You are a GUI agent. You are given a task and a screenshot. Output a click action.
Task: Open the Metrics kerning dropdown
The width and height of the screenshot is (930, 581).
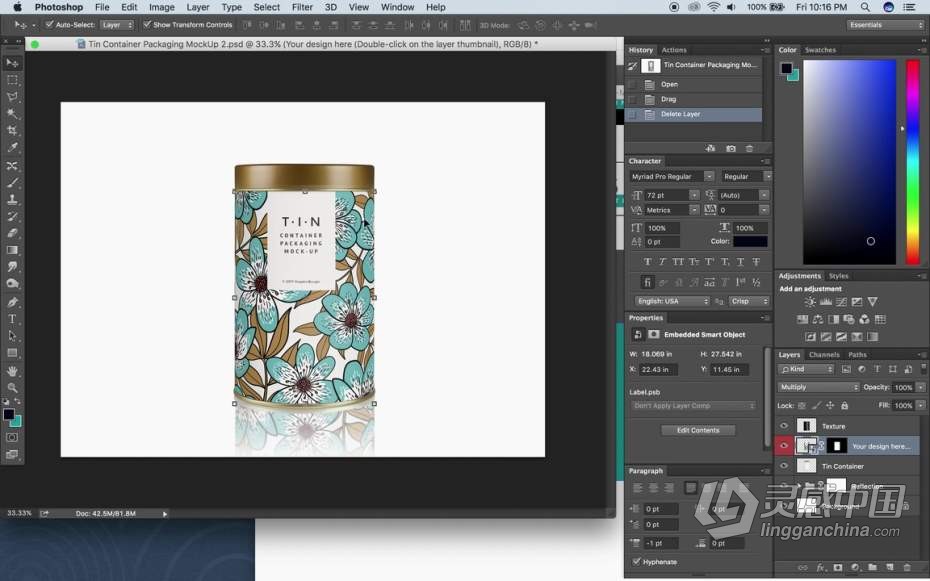click(695, 210)
